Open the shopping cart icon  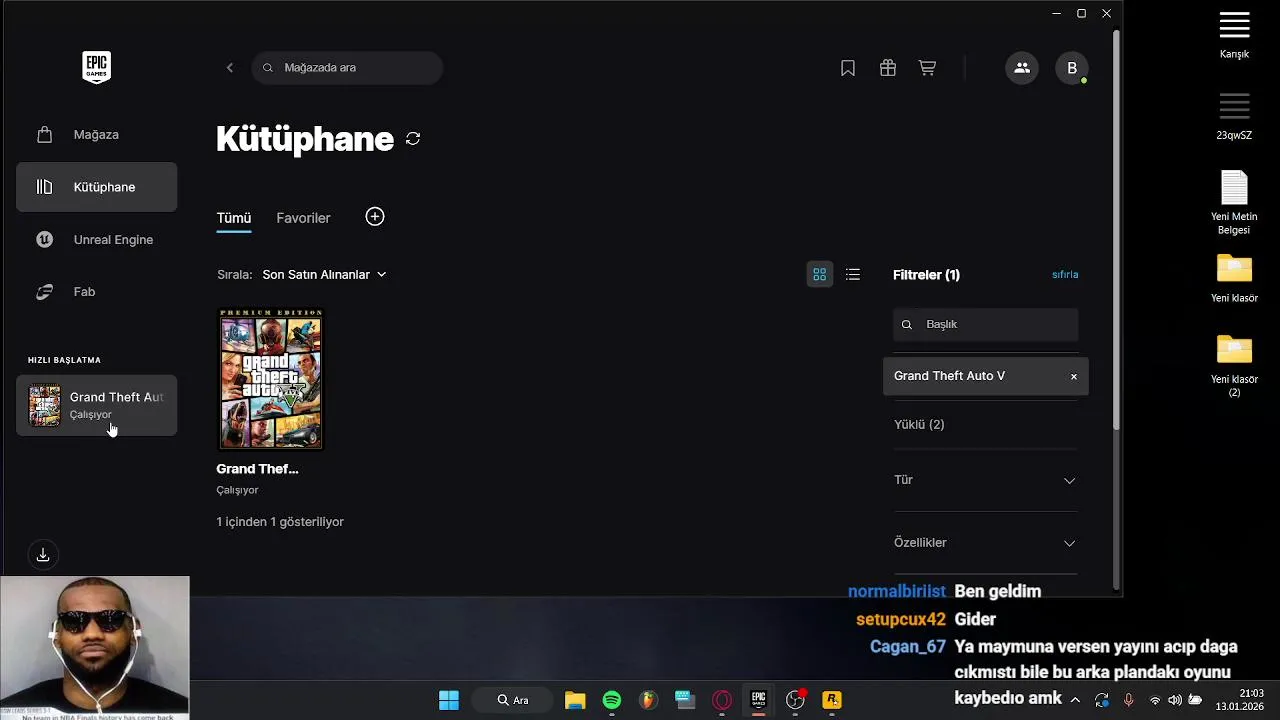[x=928, y=68]
